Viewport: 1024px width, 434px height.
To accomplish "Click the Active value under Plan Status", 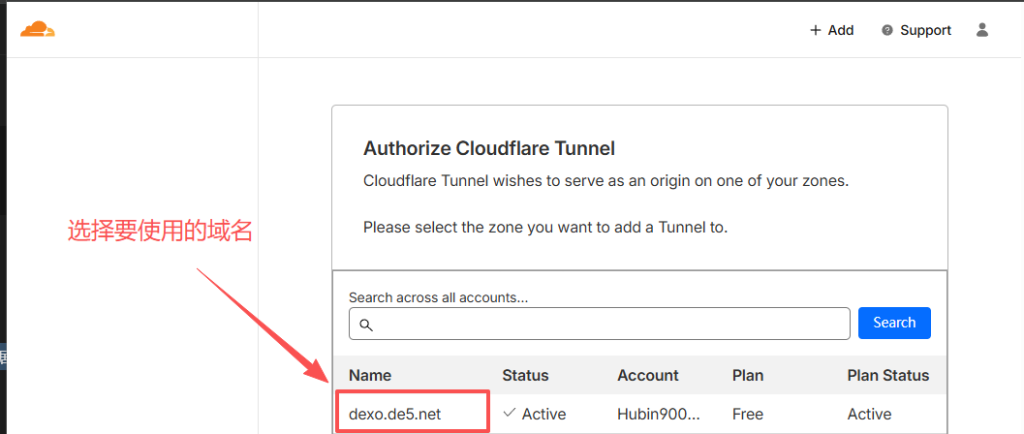I will 869,414.
